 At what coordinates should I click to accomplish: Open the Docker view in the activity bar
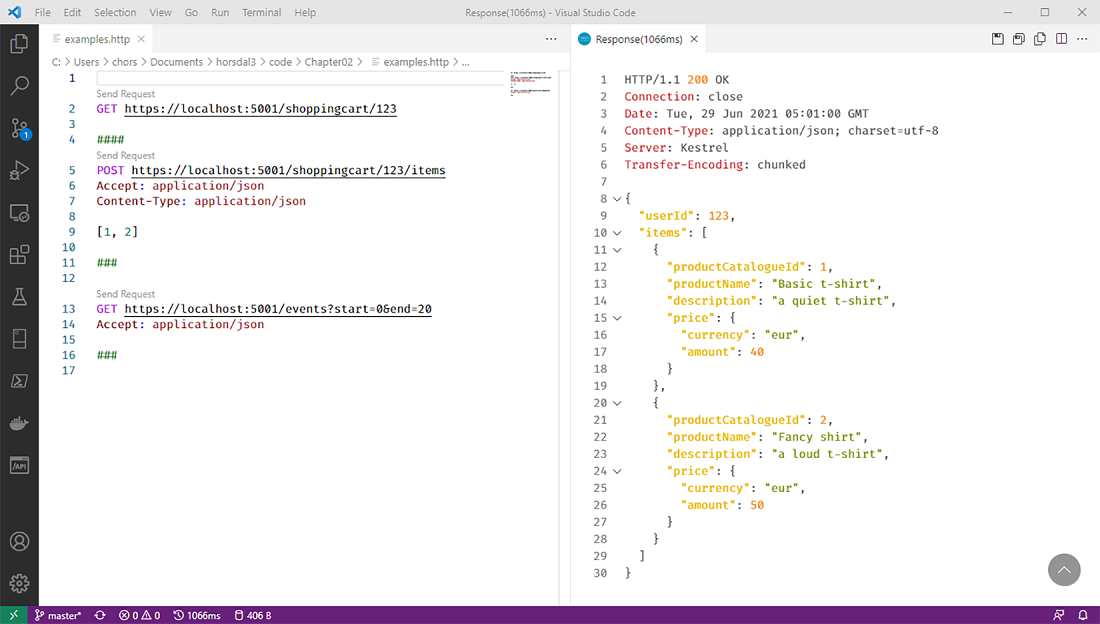tap(20, 422)
